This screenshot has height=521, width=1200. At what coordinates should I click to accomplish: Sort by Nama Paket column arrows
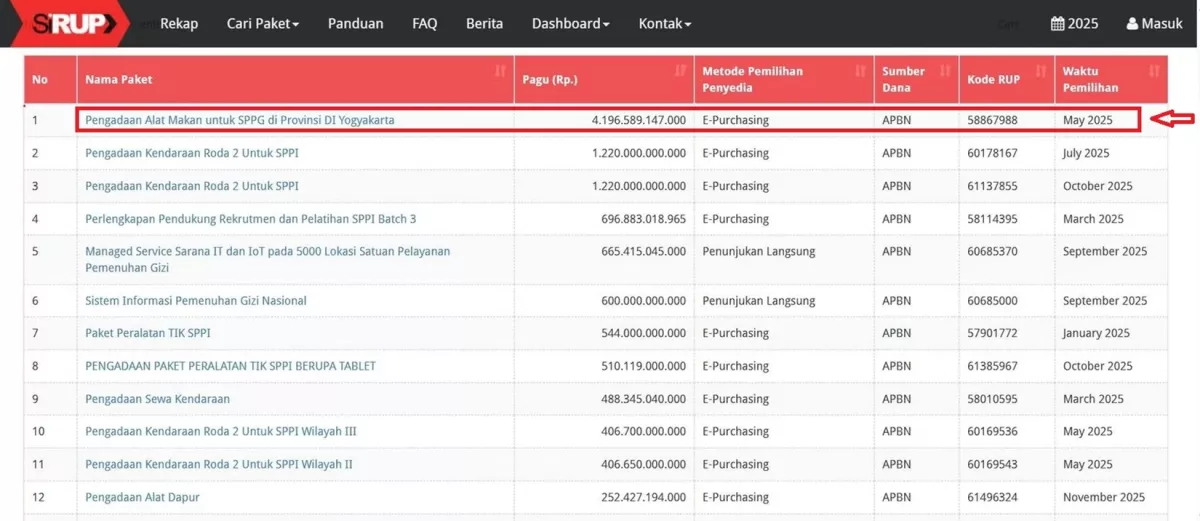pos(501,71)
